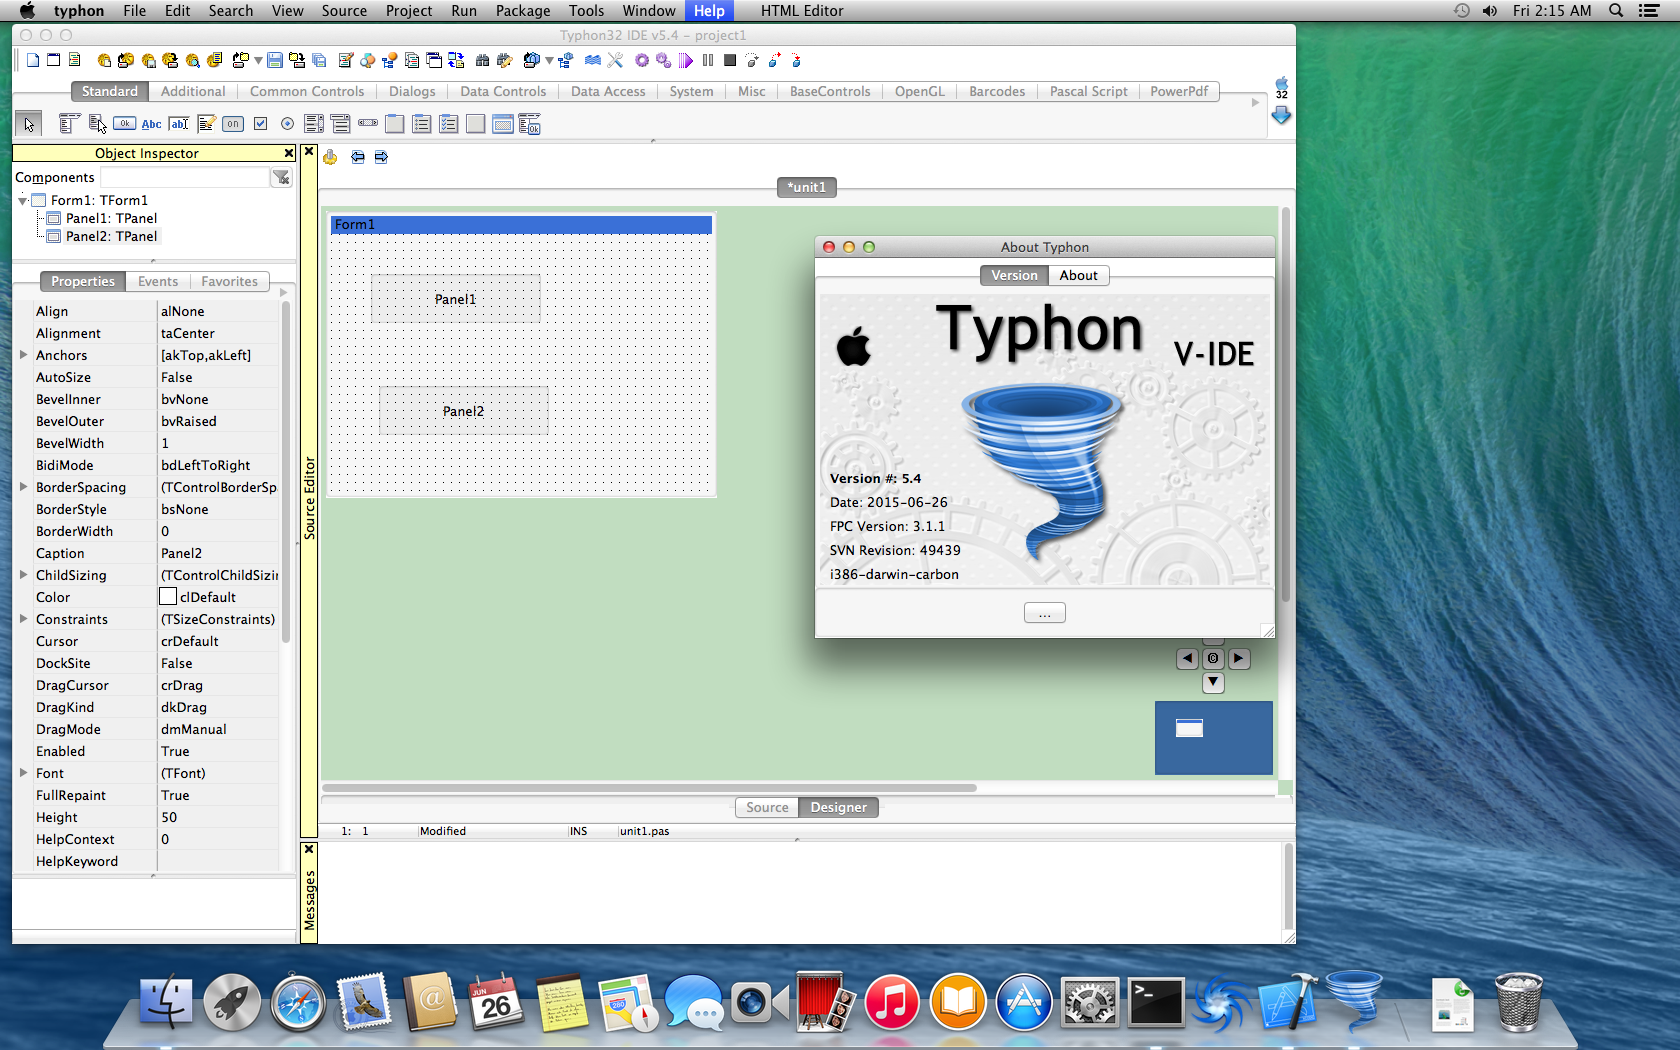Pick the TRadioButton component icon
This screenshot has width=1680, height=1050.
(288, 124)
